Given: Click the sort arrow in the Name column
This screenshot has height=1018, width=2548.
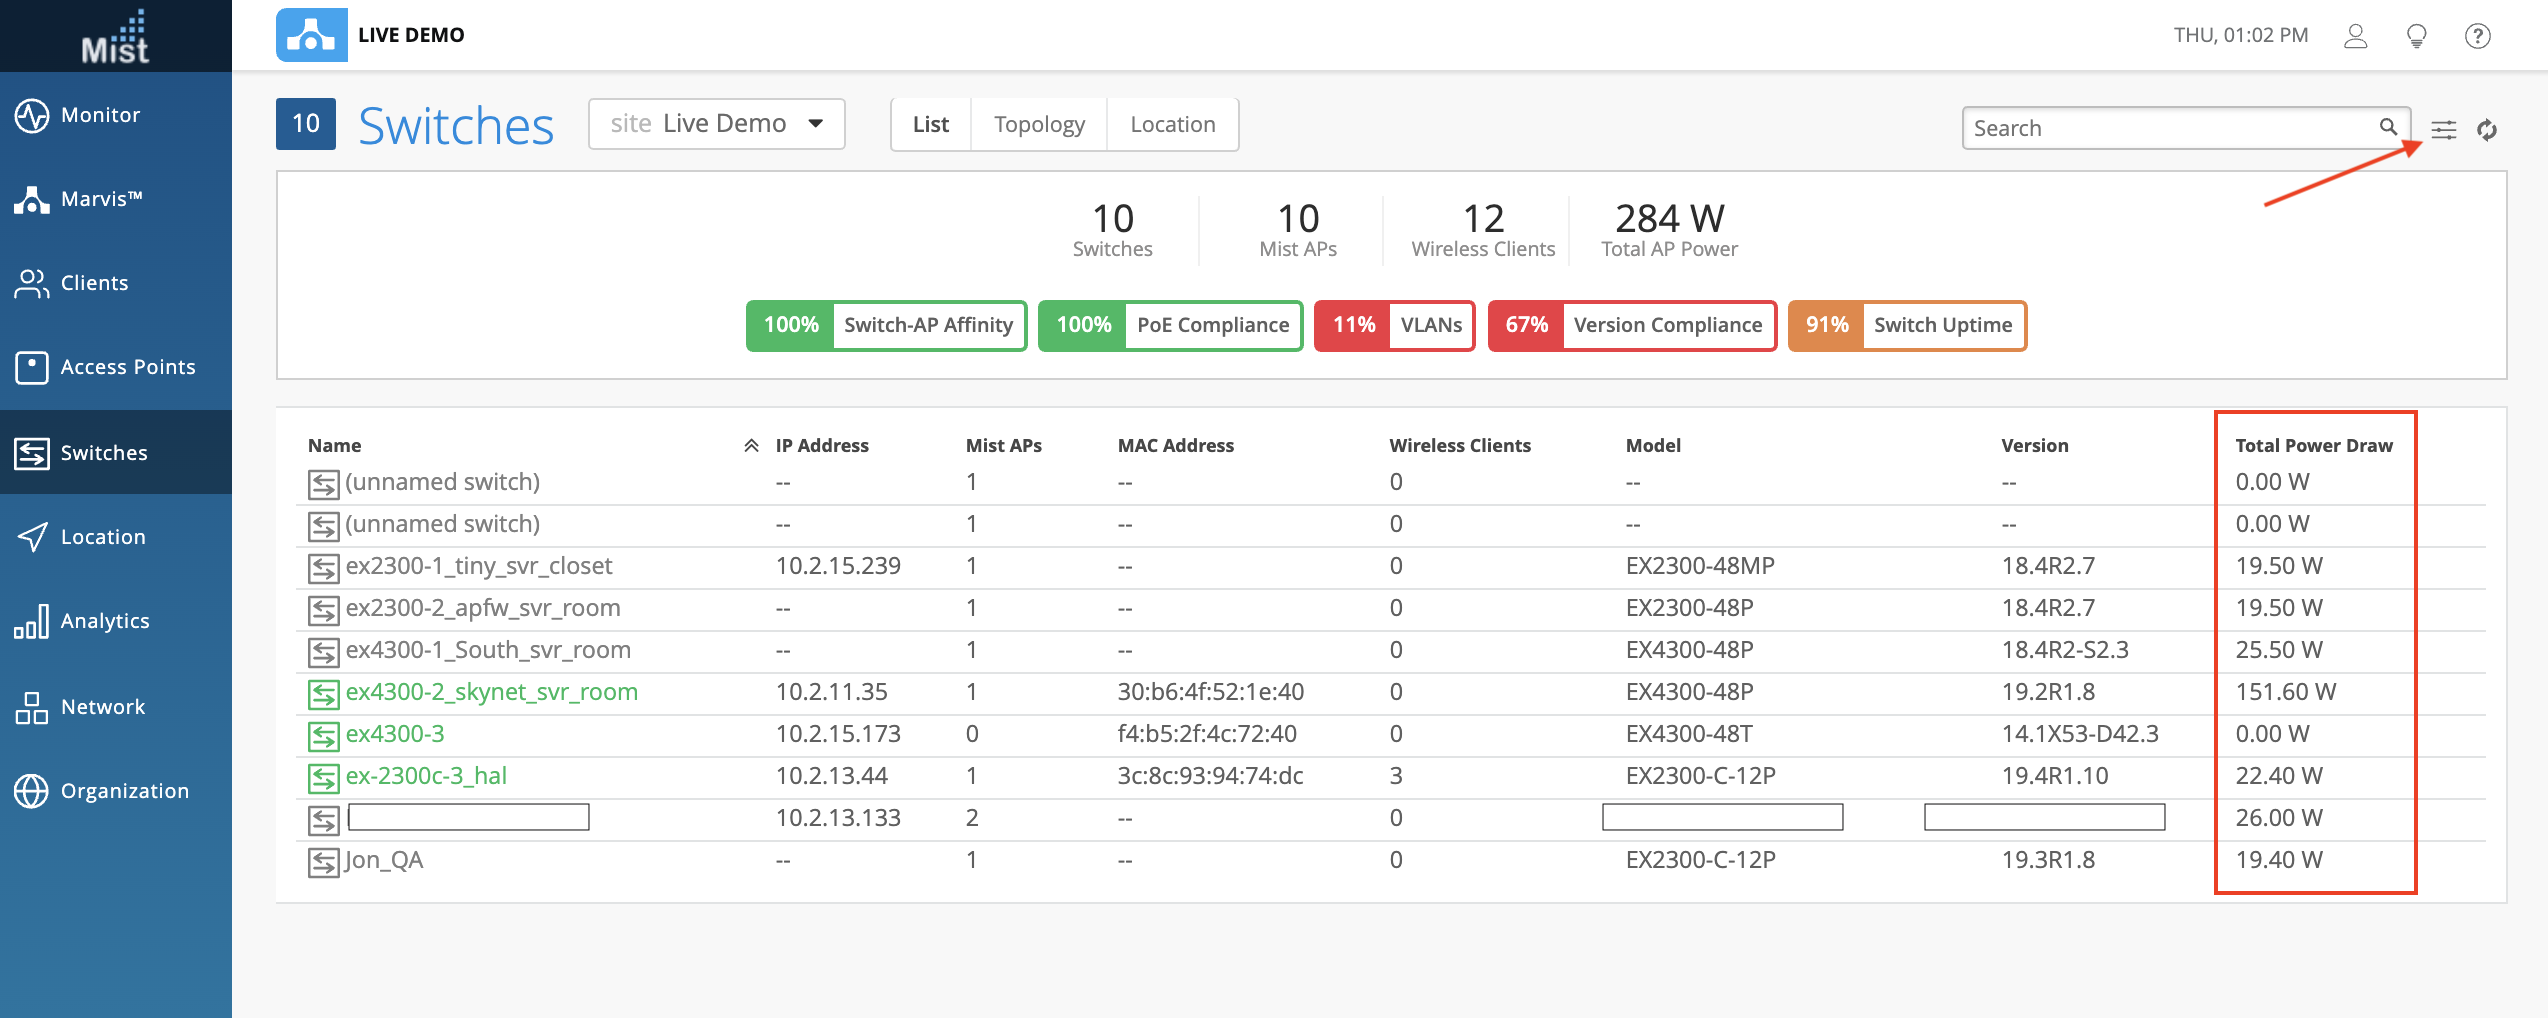Looking at the screenshot, I should pos(751,446).
